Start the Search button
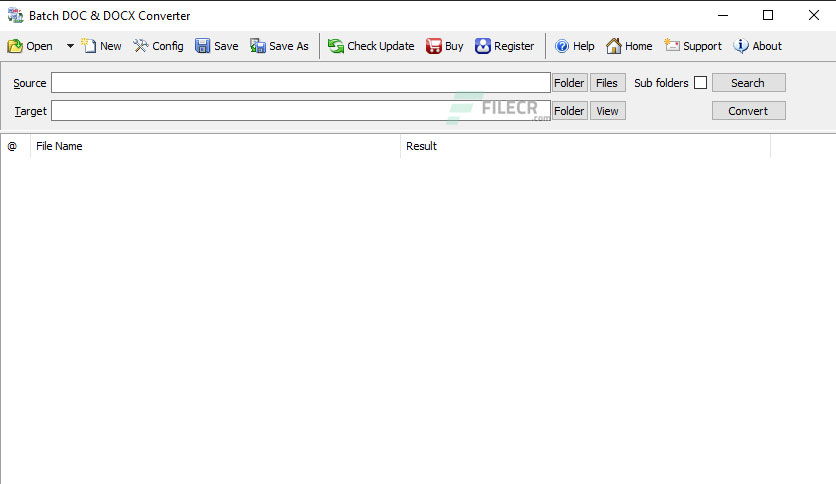The height and width of the screenshot is (484, 836). tap(749, 83)
